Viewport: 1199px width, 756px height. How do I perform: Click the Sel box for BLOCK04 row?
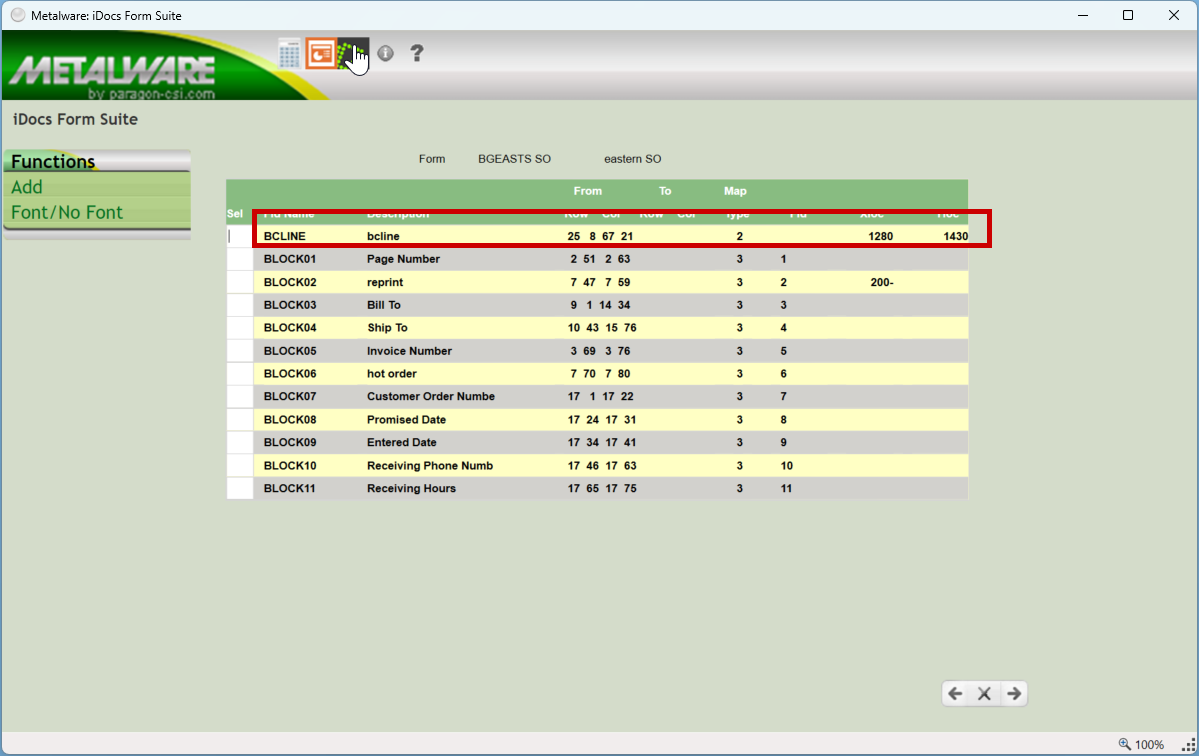(x=239, y=328)
